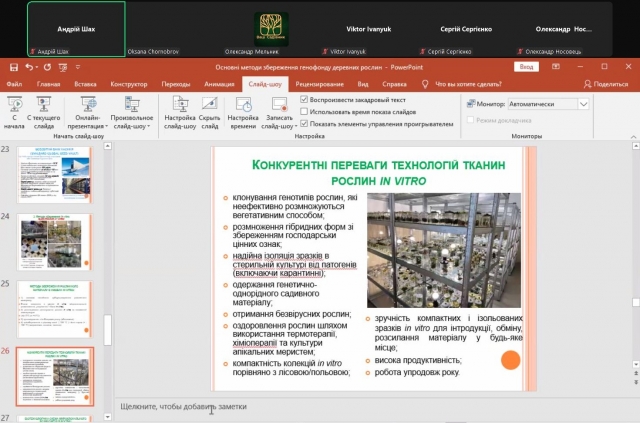Screen dimensions: 640x423
Task: Switch to the Home (Главная) tab
Action: (x=49, y=84)
